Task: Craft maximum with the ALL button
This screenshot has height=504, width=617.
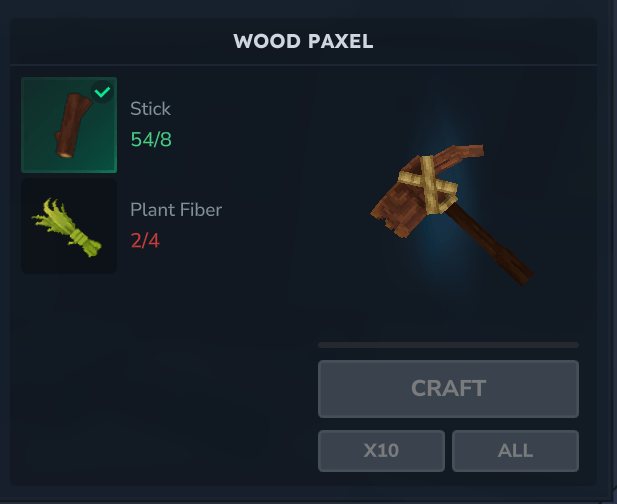Action: pos(515,450)
